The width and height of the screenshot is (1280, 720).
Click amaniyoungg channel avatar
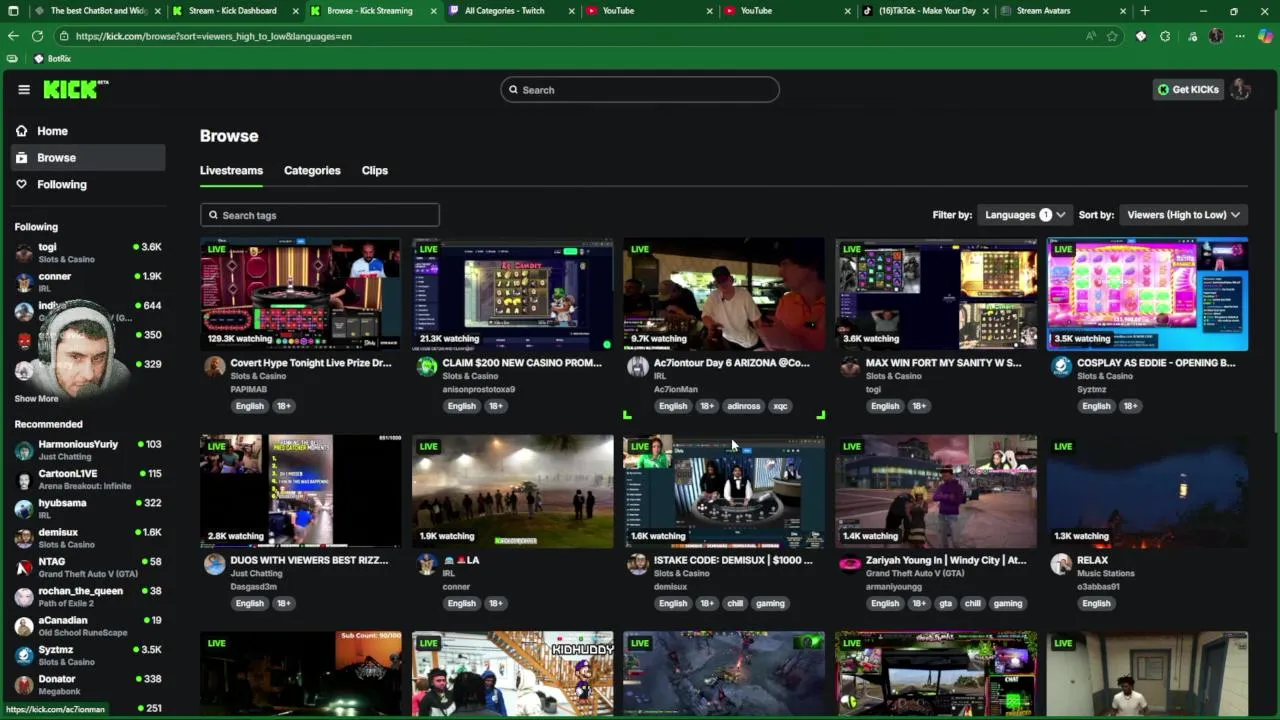(850, 564)
